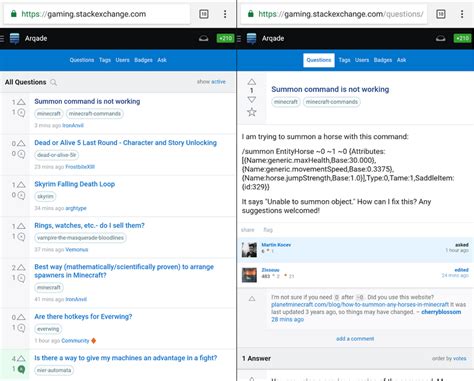Go to Tags on the right page
474x381 pixels.
(x=344, y=60)
